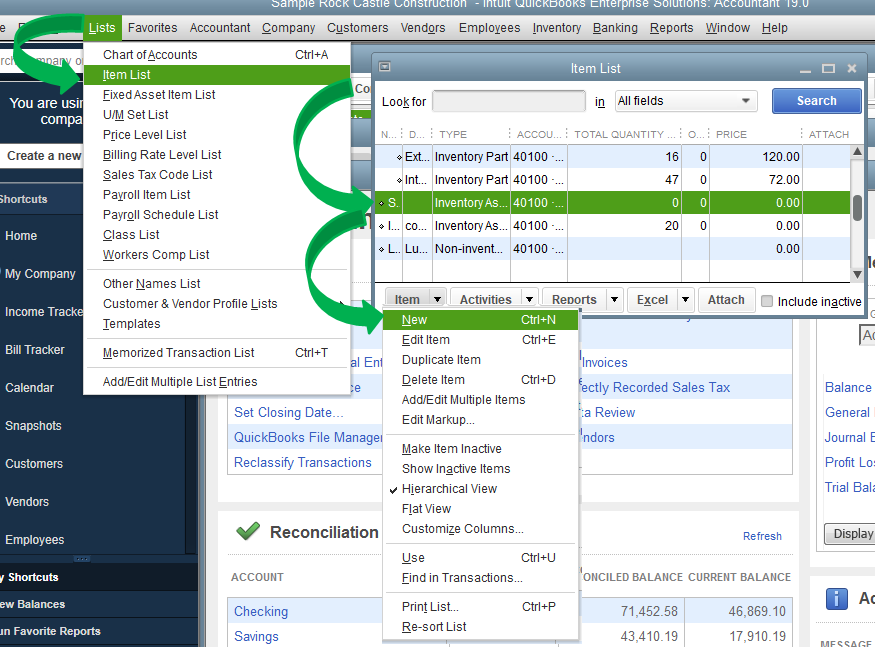
Task: Click the Item List vertical scrollbar thumb
Action: [857, 208]
